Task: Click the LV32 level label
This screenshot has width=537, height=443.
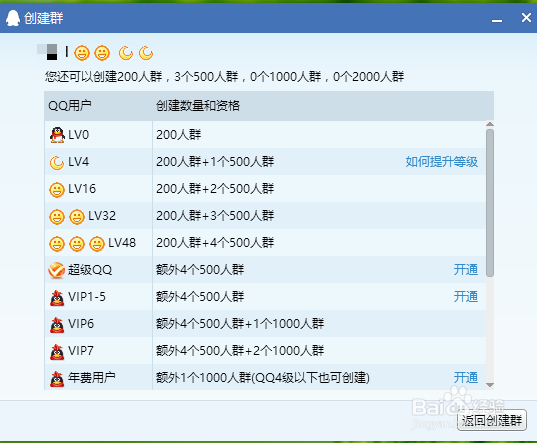Action: click(x=102, y=216)
